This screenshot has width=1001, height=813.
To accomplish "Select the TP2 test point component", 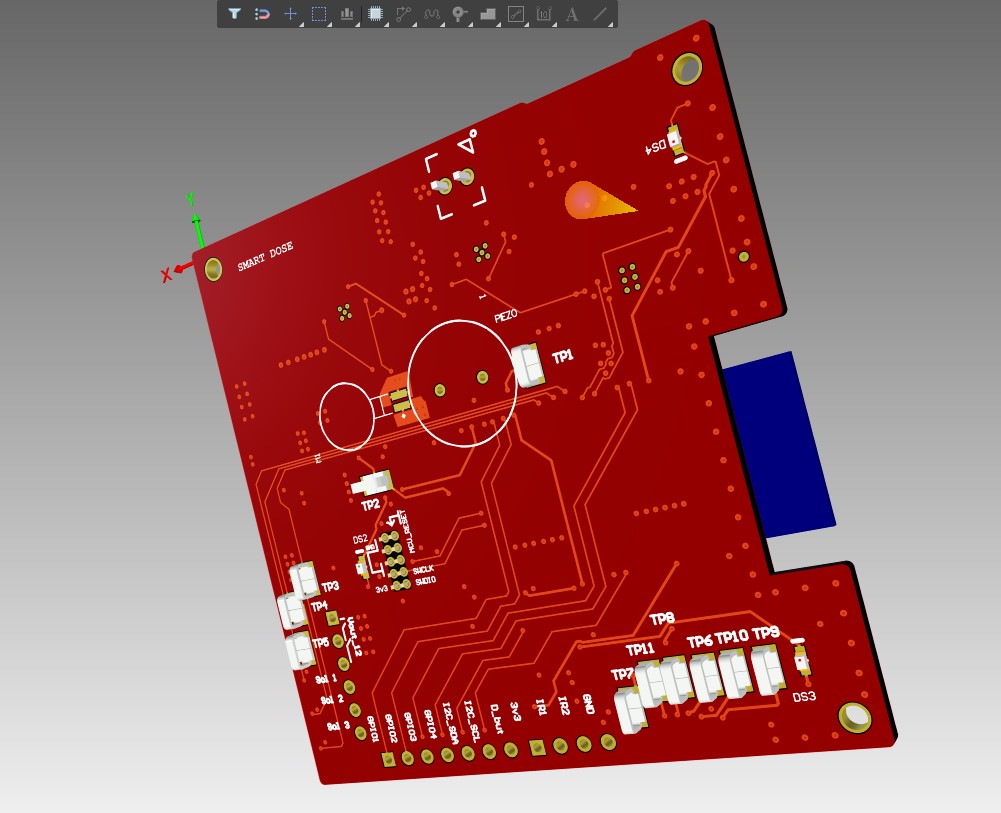I will tap(372, 484).
